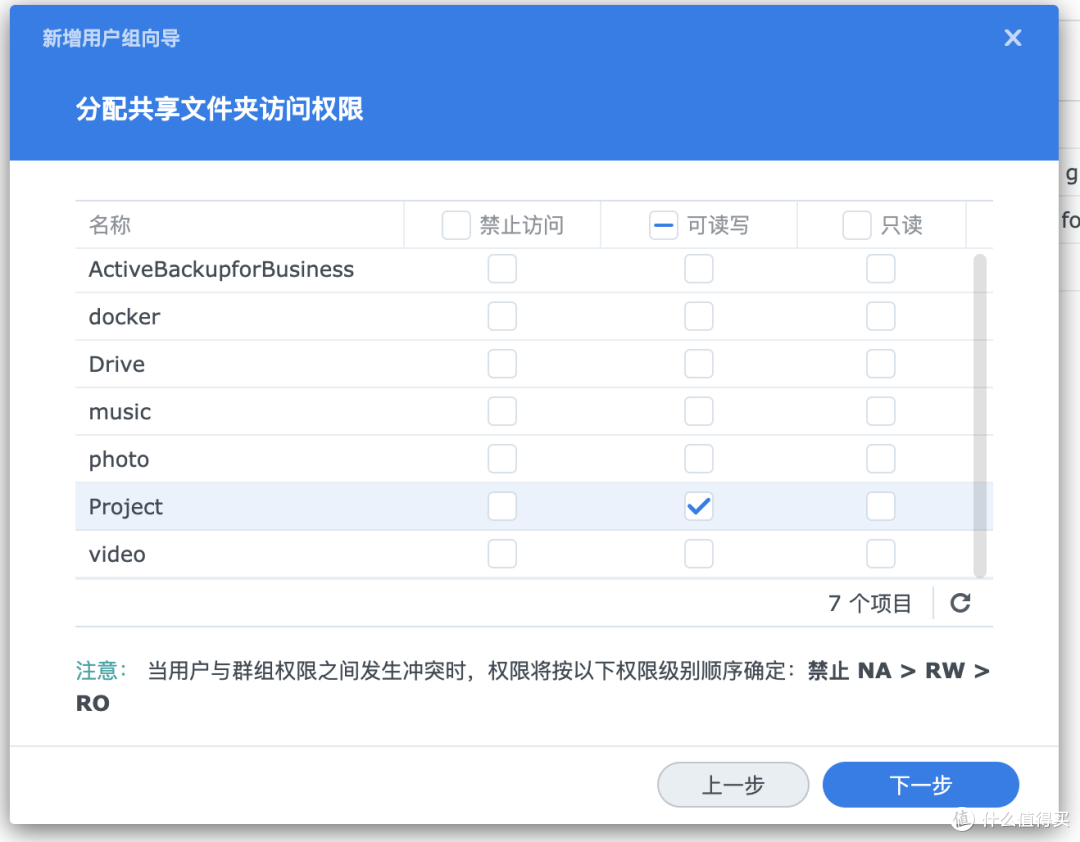Tick 只读 for Drive folder

pos(880,364)
